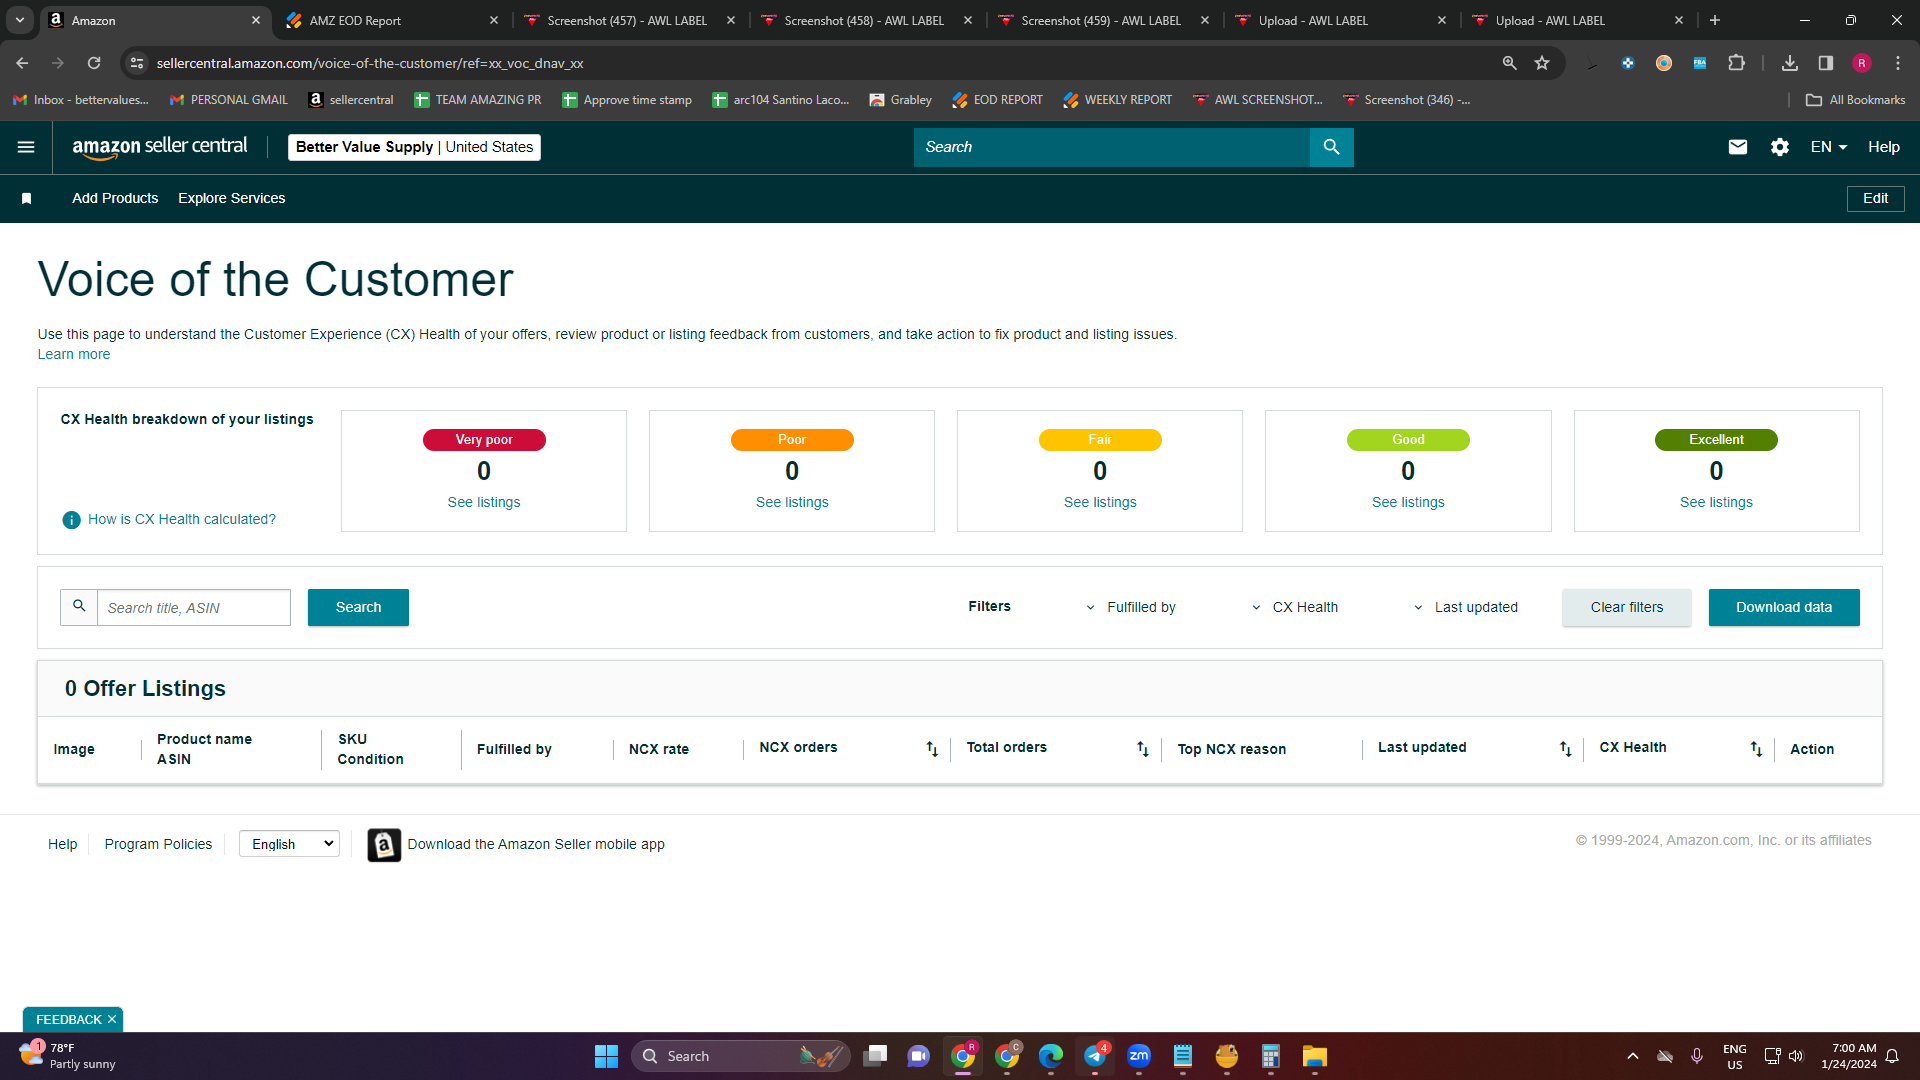Click the messages envelope icon
Viewport: 1920px width, 1080px height.
pyautogui.click(x=1738, y=147)
